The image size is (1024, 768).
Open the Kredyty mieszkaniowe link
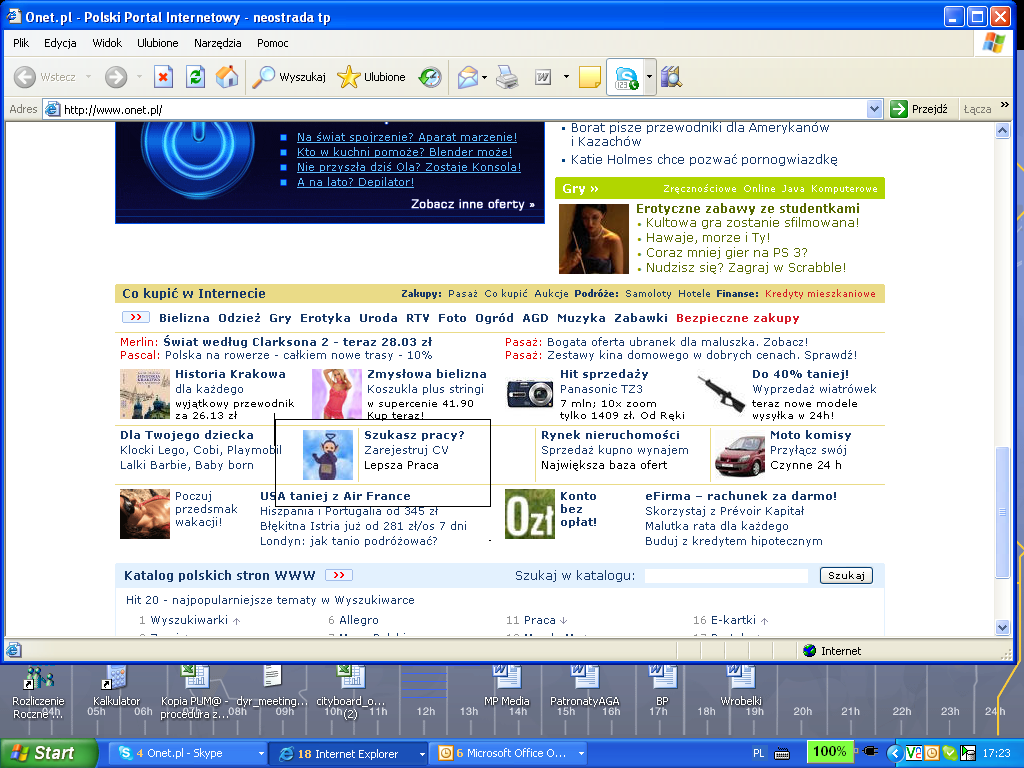pos(820,294)
